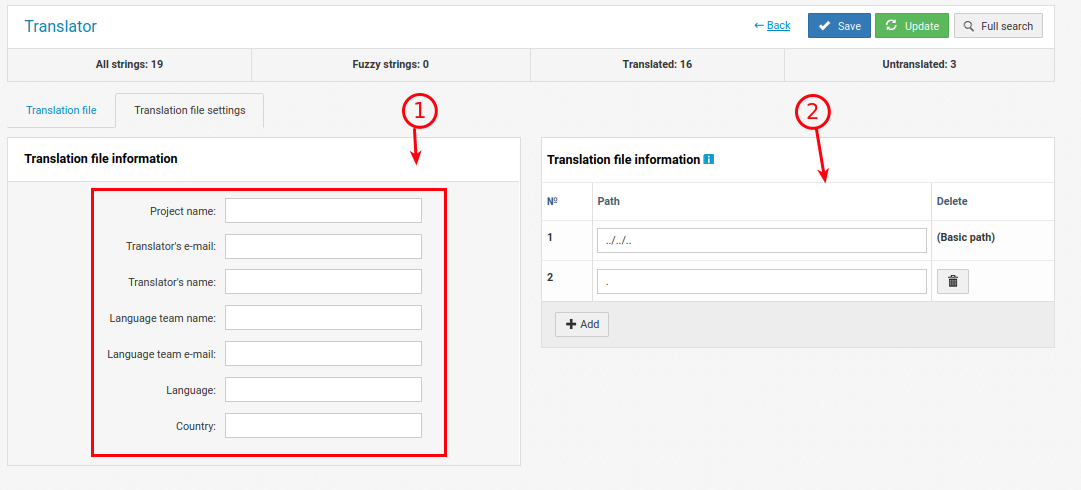Click the green Update button
The height and width of the screenshot is (490, 1081).
pyautogui.click(x=912, y=26)
